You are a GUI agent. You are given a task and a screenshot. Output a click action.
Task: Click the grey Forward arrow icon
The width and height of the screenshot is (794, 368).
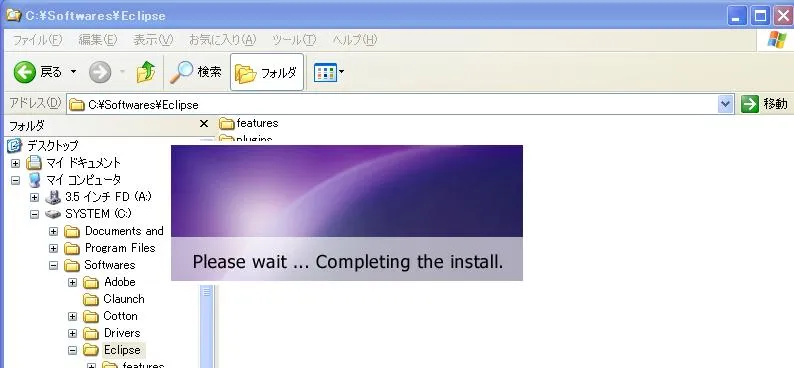(100, 72)
